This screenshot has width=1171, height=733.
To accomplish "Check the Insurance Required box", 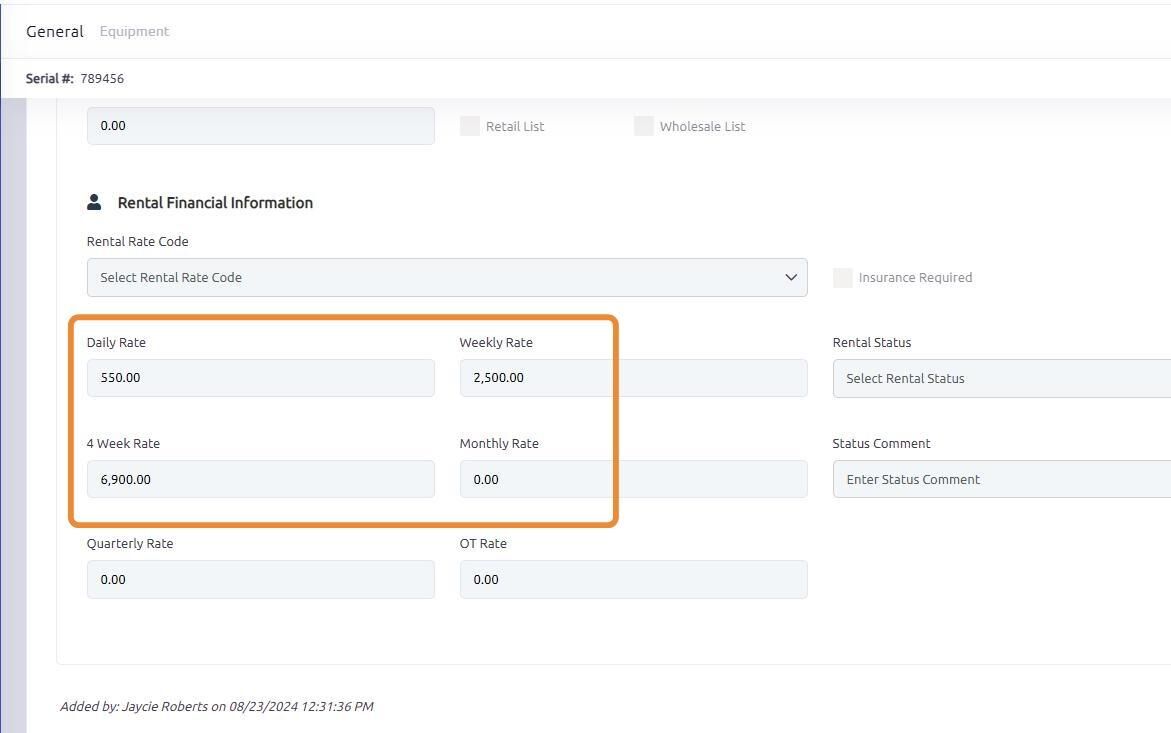I will [843, 278].
